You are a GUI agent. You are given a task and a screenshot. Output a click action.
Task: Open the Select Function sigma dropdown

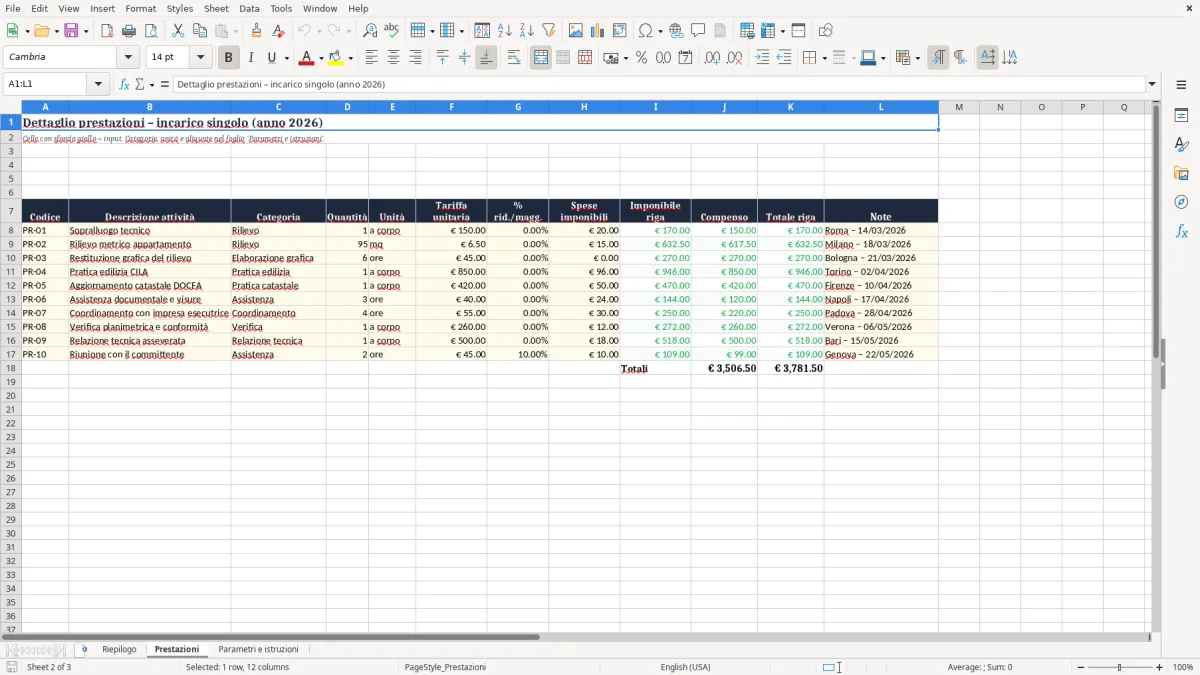tap(150, 84)
